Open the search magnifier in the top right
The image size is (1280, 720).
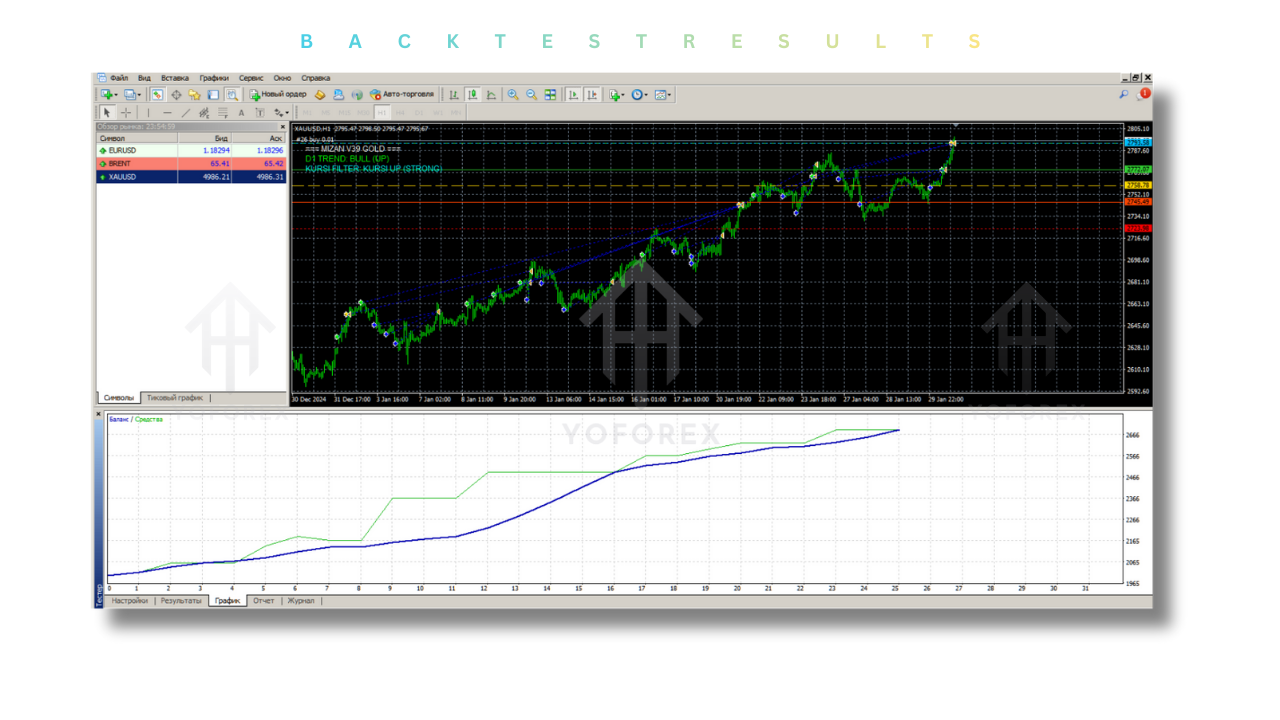coord(1123,95)
